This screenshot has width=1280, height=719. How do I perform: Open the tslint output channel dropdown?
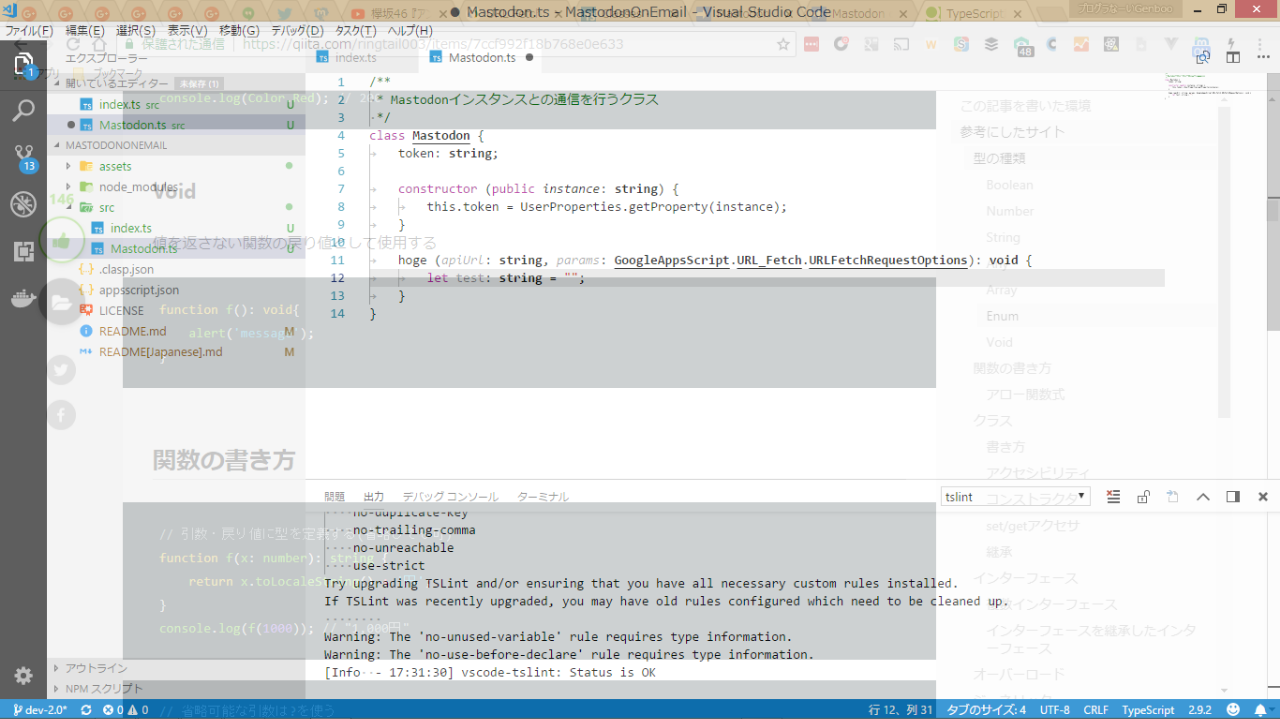click(1016, 497)
